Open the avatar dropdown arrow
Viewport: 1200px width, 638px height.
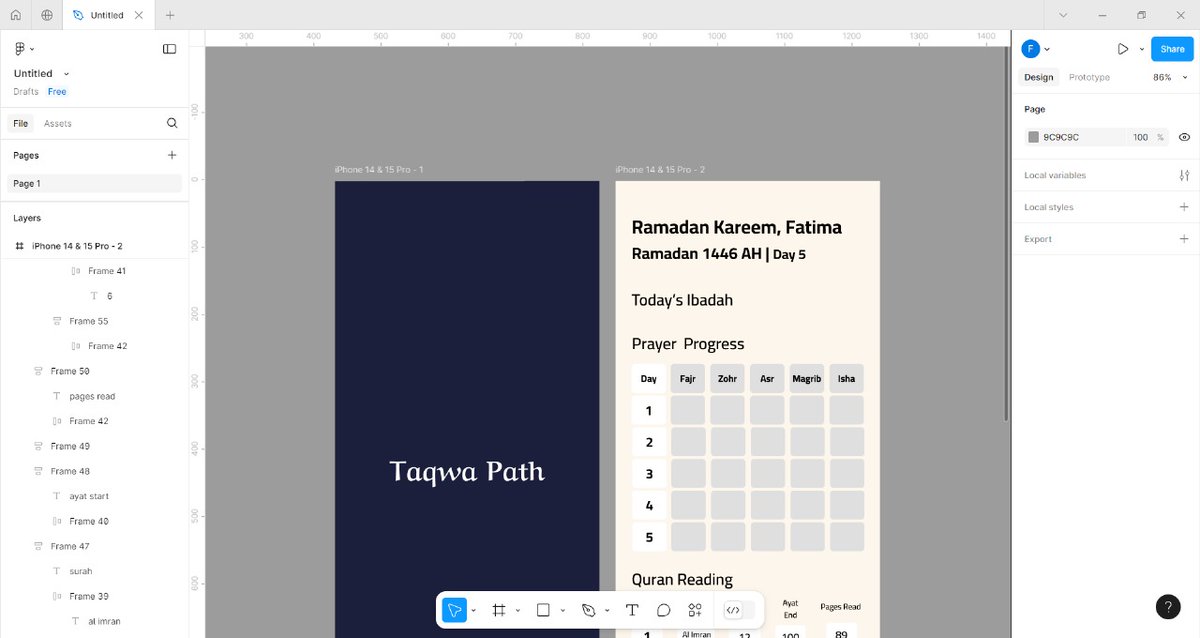point(1047,49)
